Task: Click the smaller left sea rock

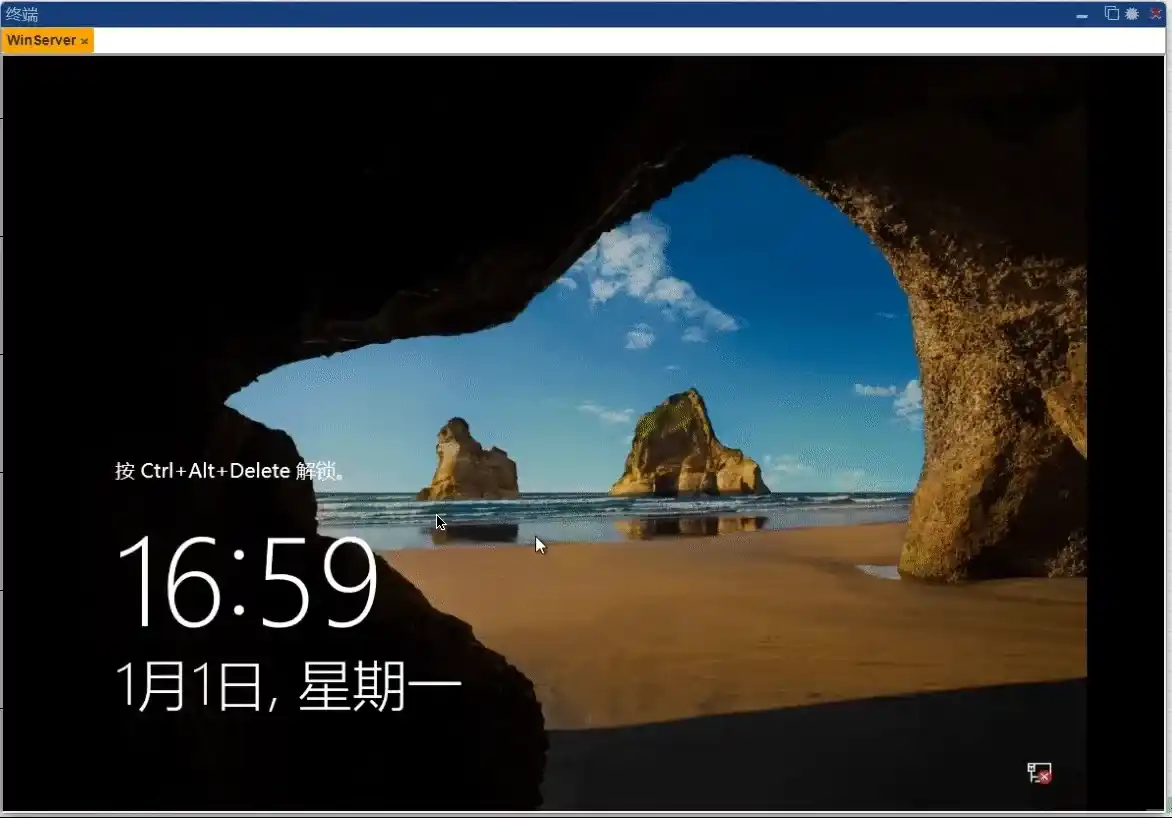Action: (x=466, y=463)
